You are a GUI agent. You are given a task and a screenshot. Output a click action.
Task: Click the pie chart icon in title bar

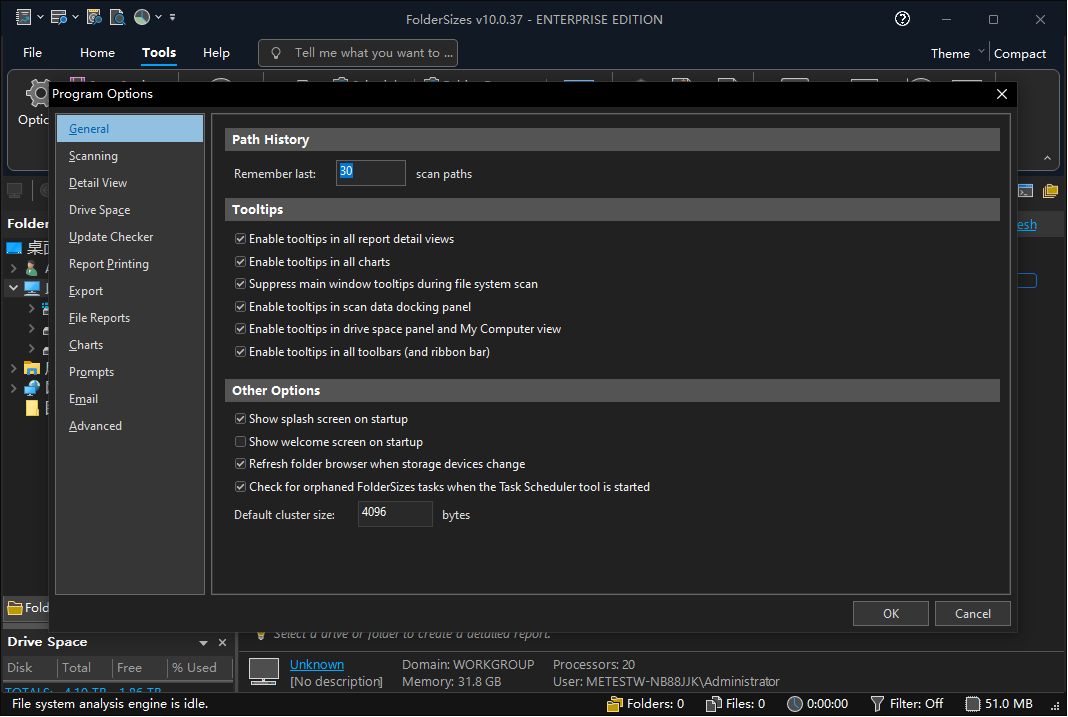coord(142,17)
